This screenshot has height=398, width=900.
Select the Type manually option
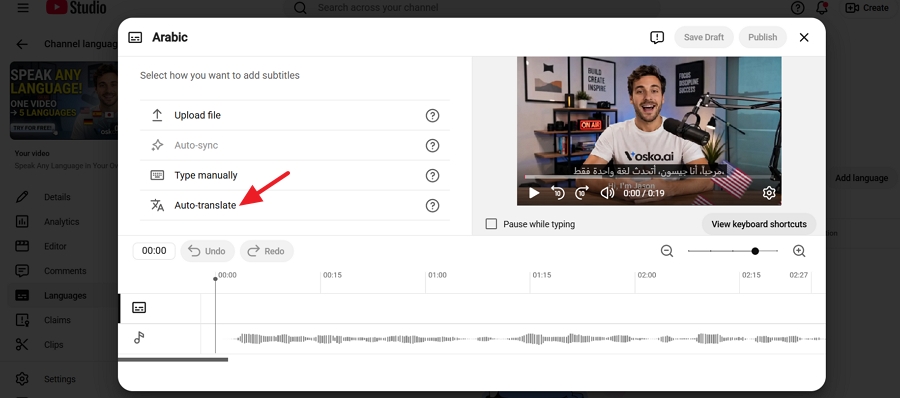[x=295, y=175]
